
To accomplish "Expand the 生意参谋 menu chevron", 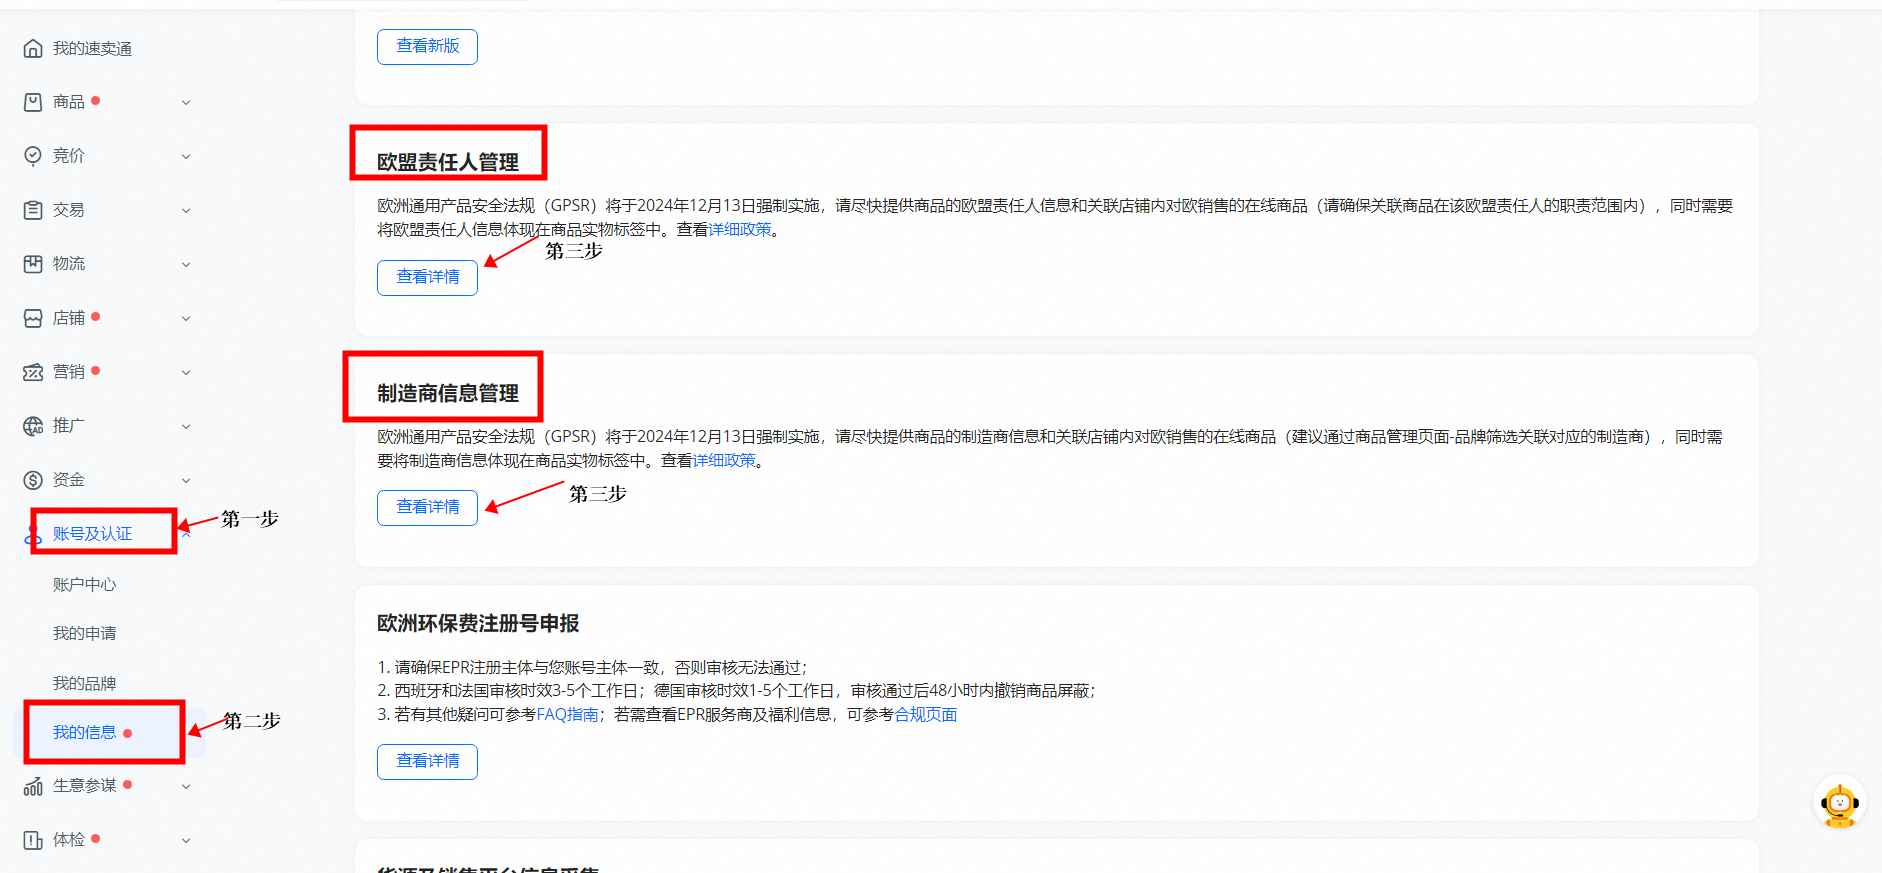I will click(x=186, y=786).
